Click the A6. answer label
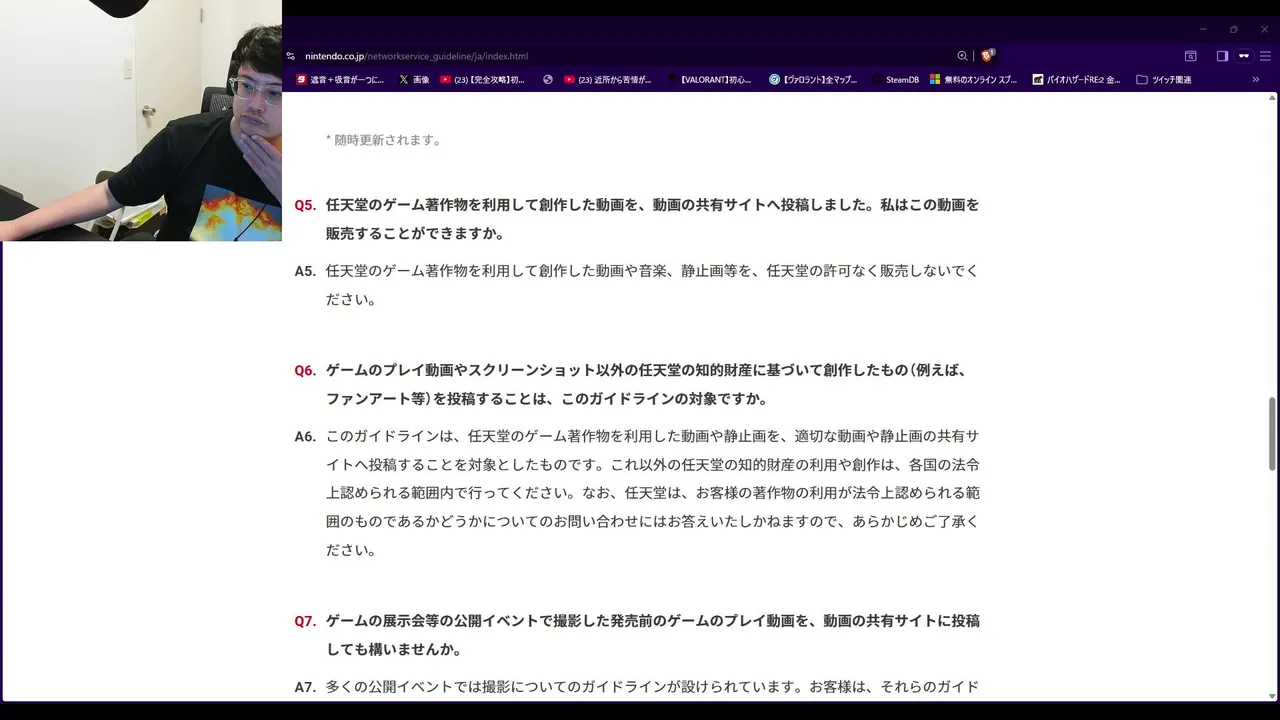 click(305, 437)
